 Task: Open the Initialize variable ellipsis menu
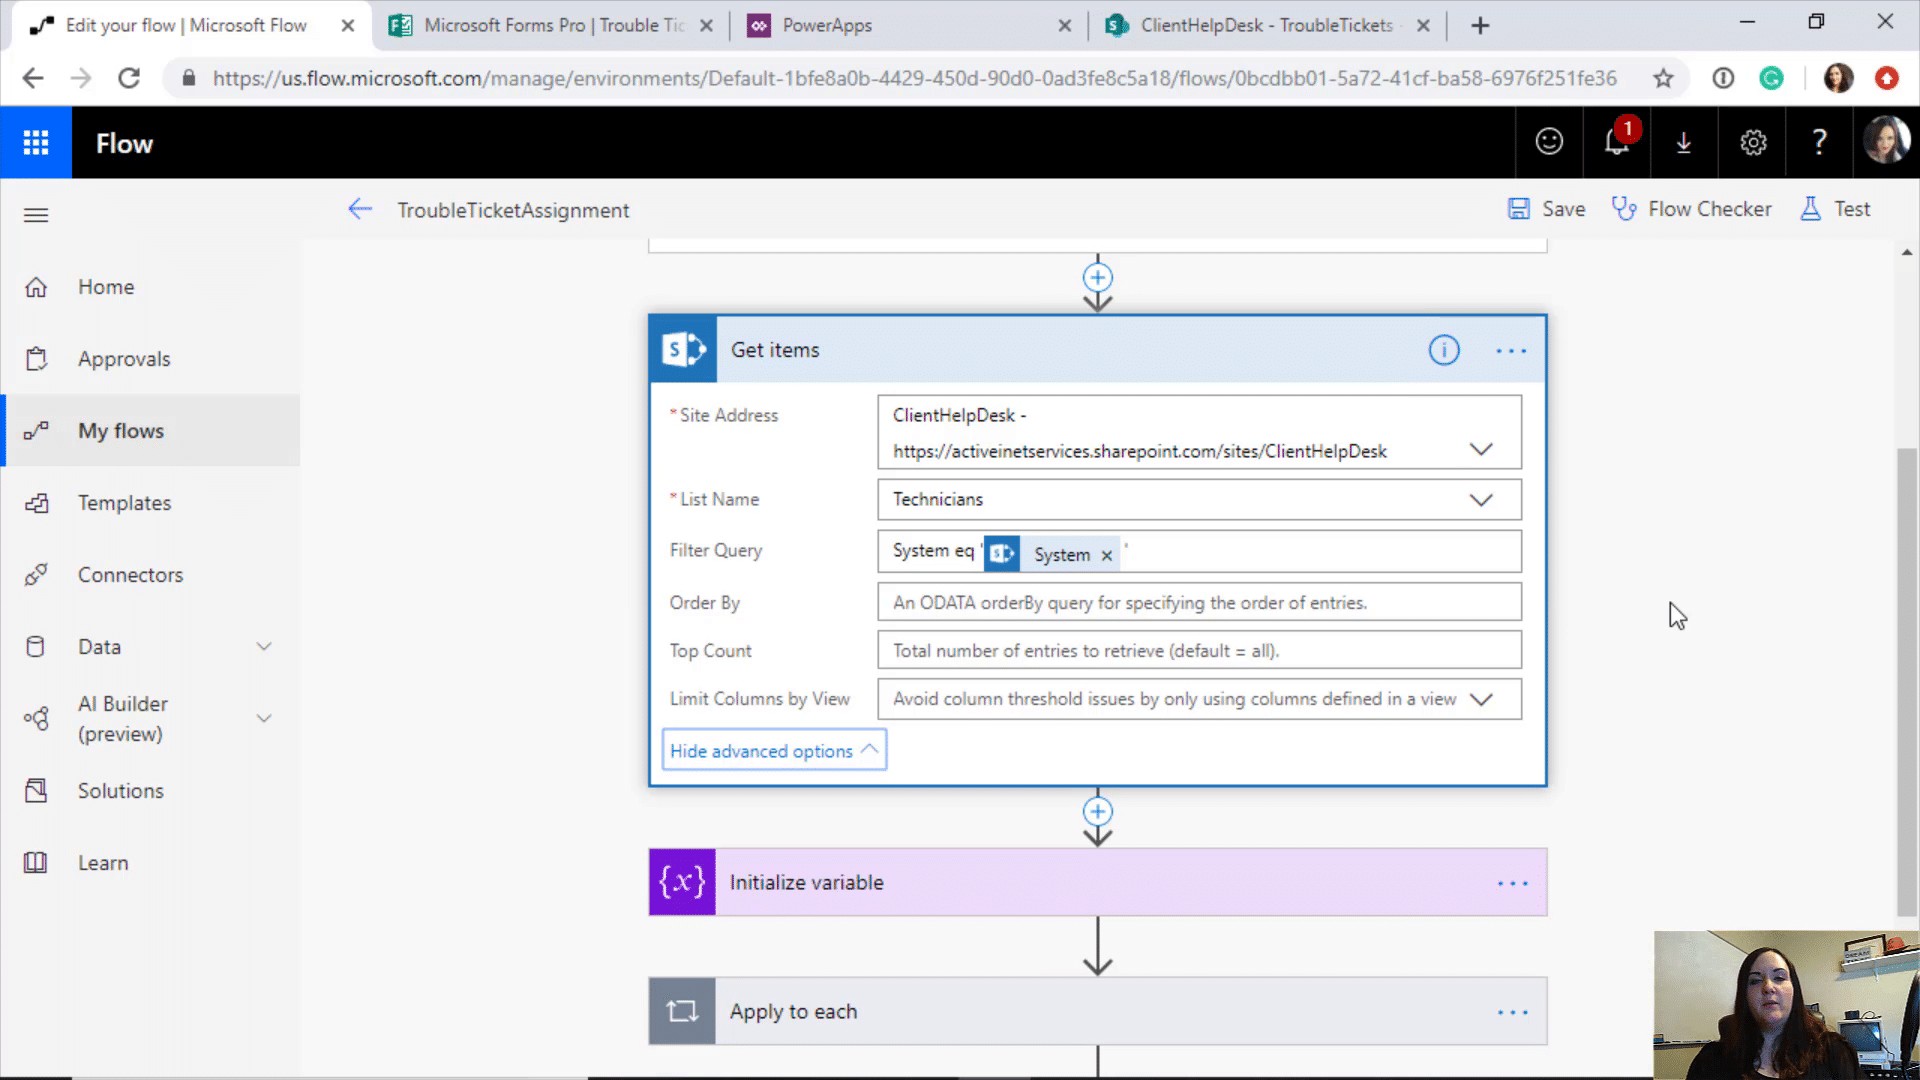tap(1513, 884)
